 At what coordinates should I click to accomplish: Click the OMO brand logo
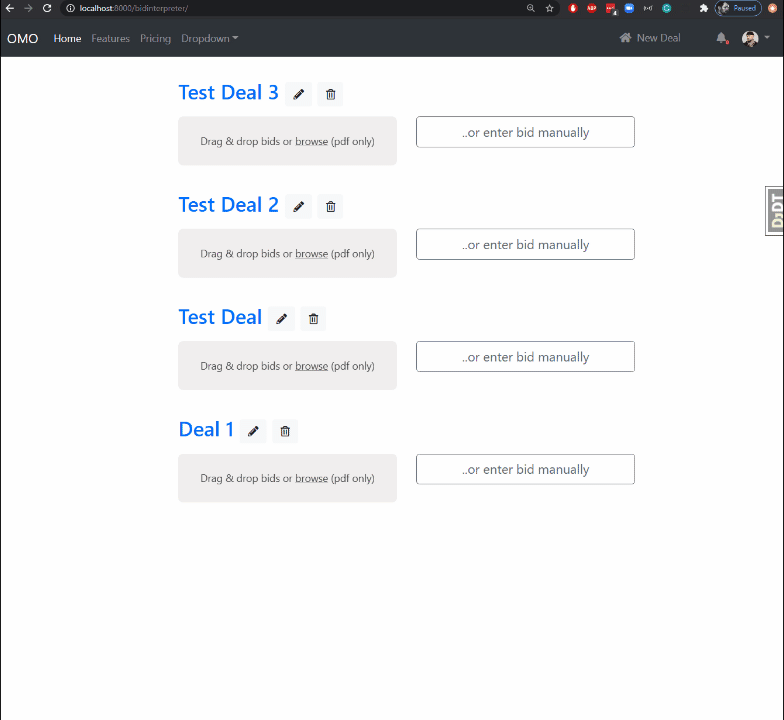pos(22,38)
